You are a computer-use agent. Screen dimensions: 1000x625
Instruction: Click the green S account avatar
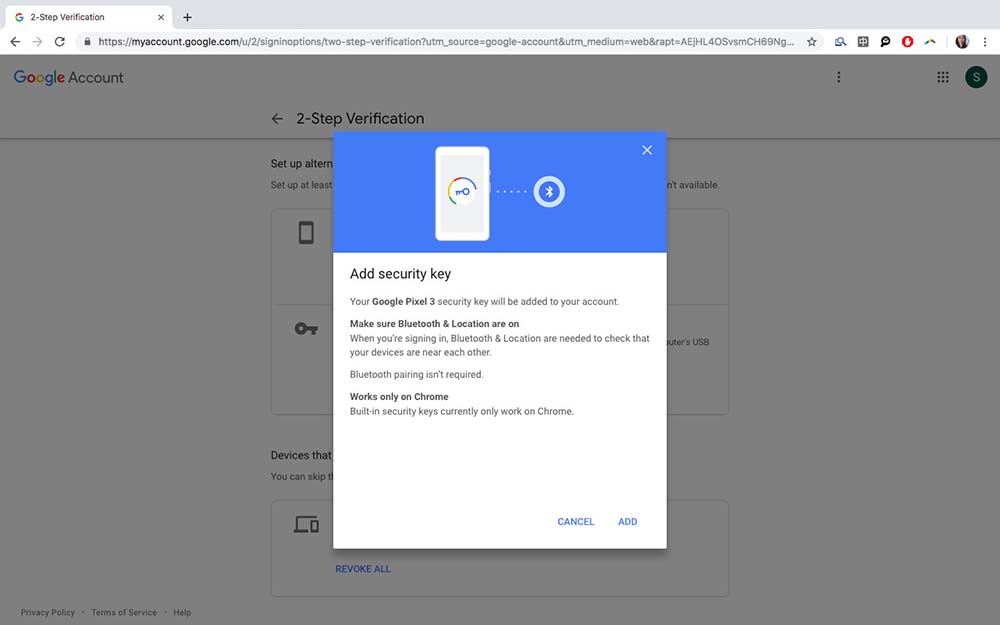976,77
